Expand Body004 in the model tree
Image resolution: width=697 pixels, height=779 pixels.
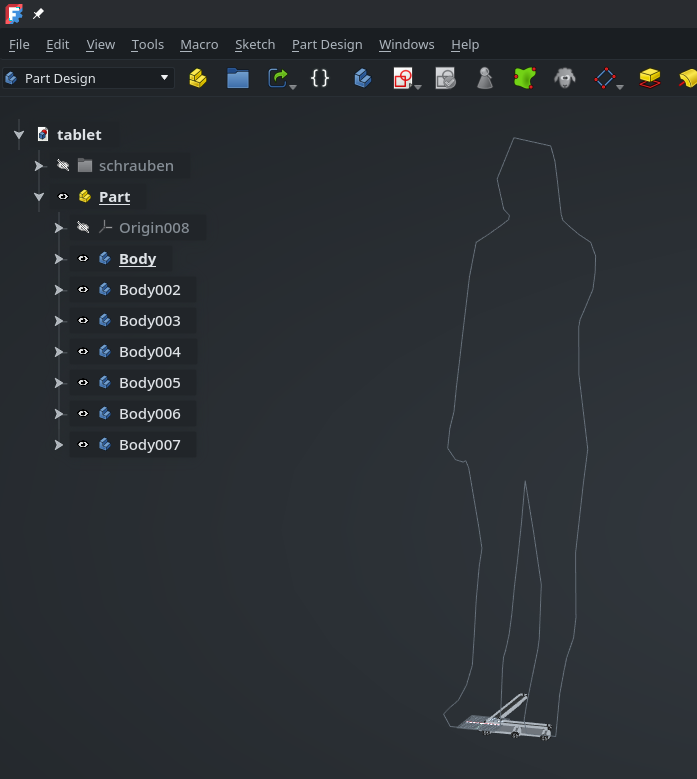point(59,352)
